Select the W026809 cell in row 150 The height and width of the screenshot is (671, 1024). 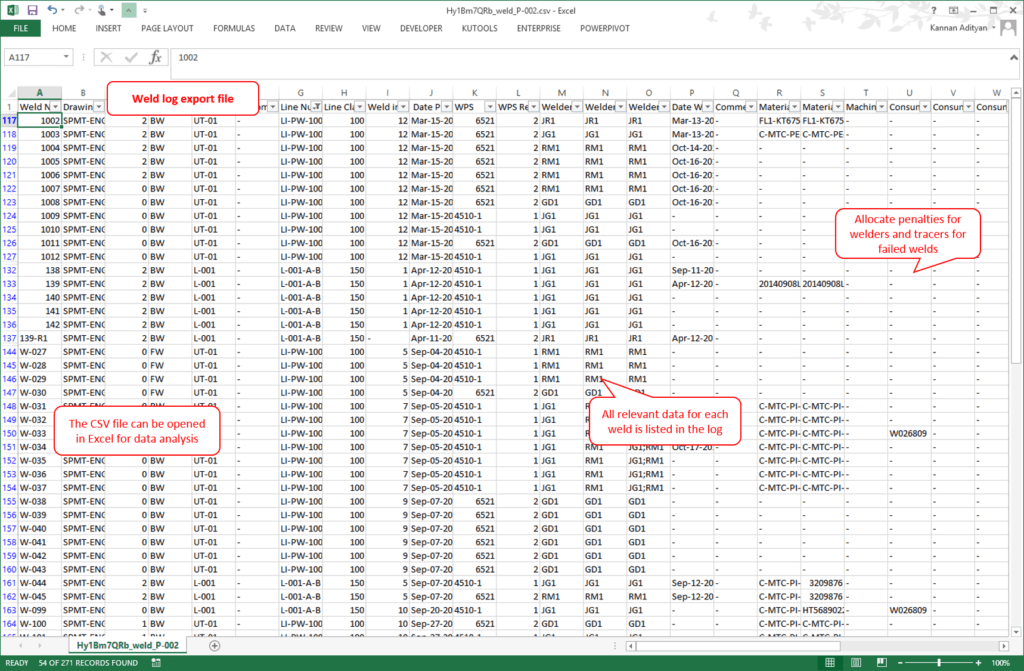tap(909, 433)
